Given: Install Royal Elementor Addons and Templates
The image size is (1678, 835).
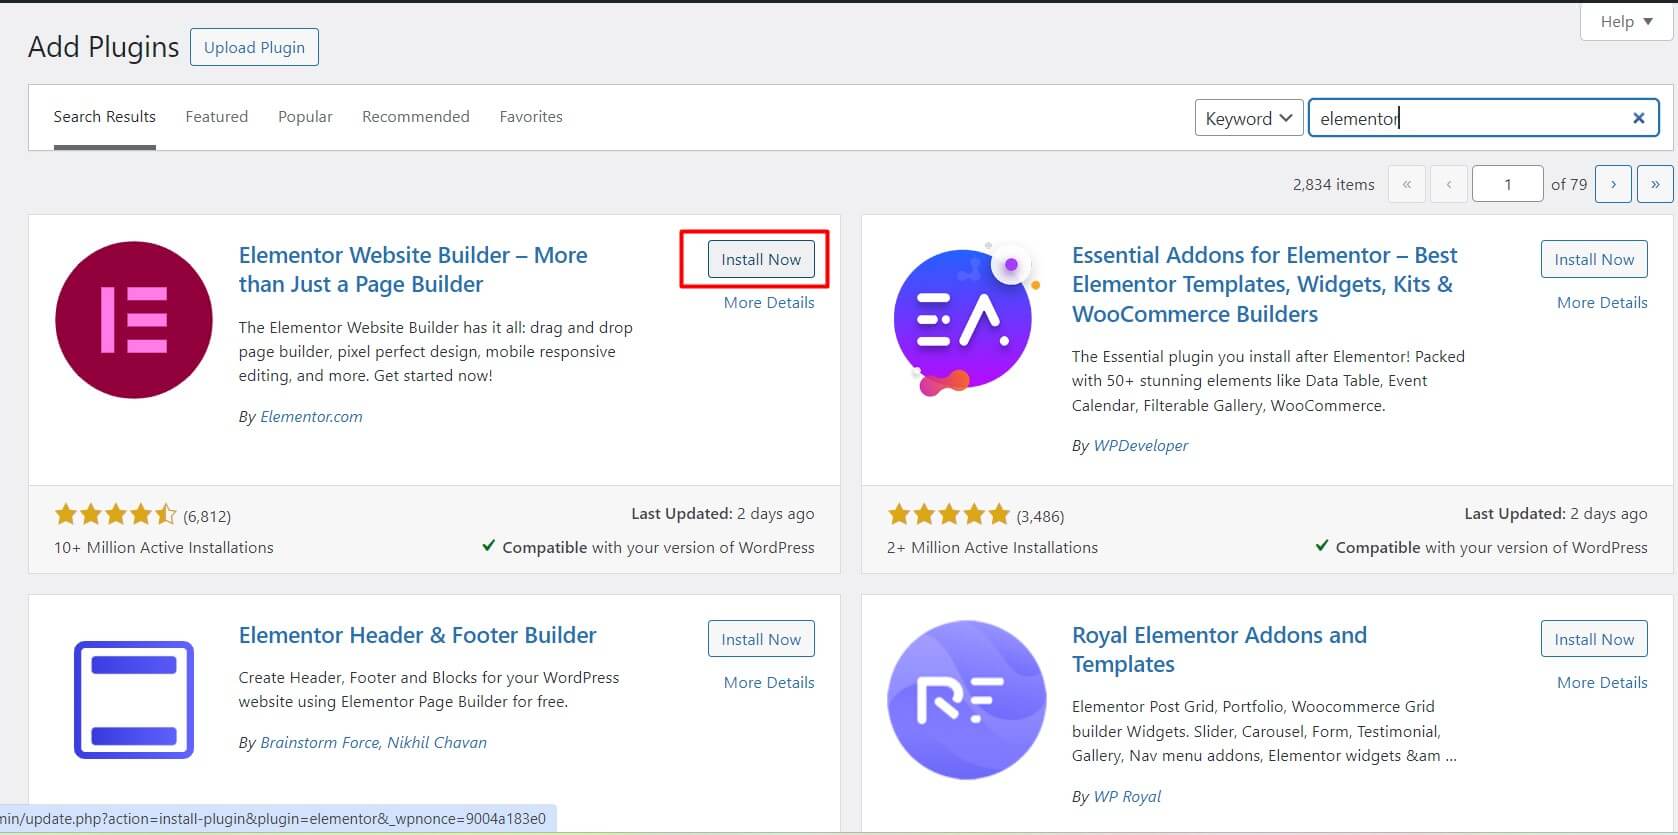Looking at the screenshot, I should 1594,639.
